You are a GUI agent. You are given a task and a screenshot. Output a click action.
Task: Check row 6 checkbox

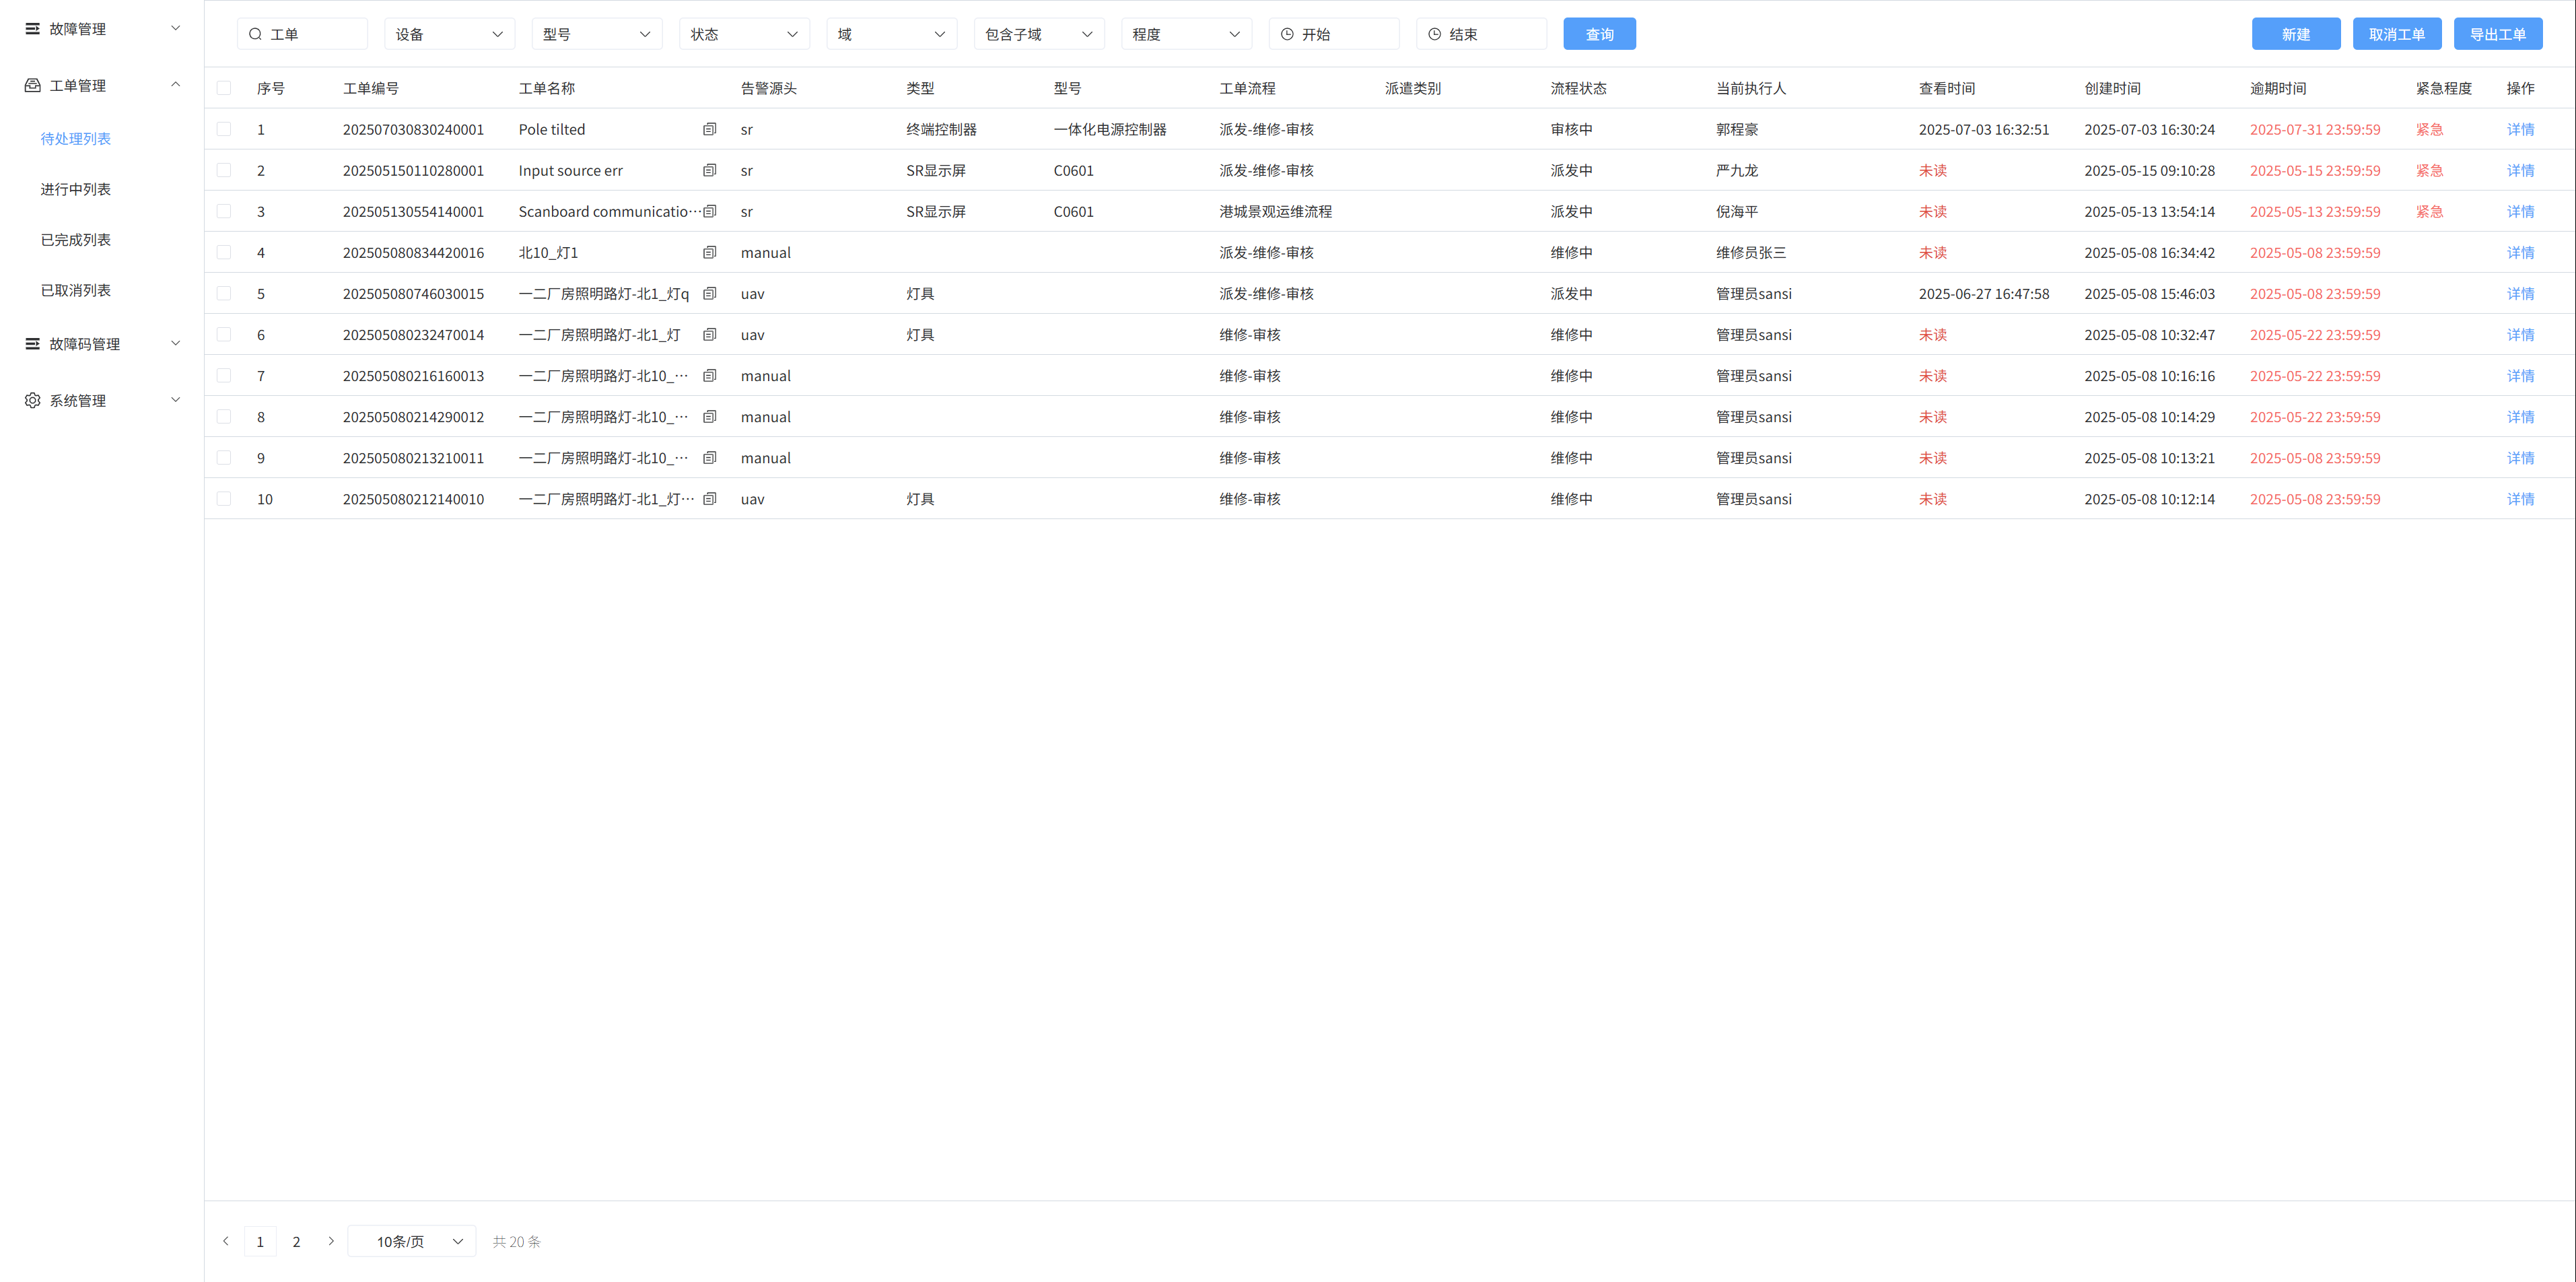[x=224, y=334]
